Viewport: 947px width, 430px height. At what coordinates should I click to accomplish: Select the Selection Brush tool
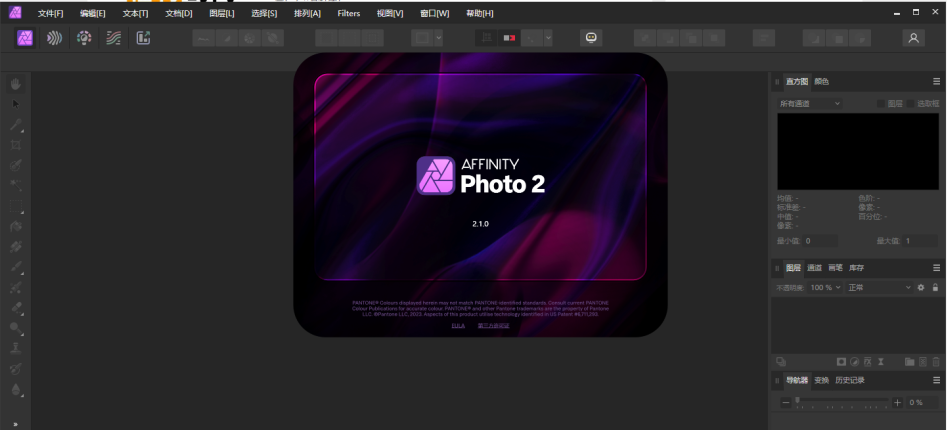coord(16,165)
